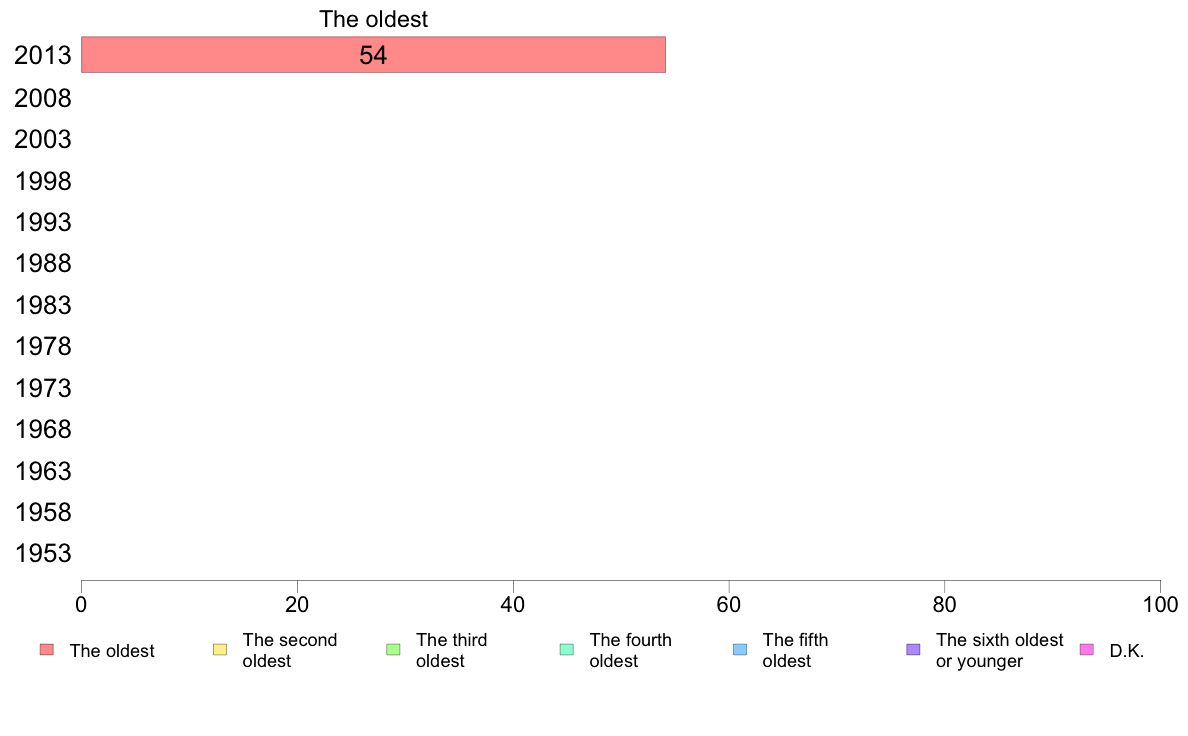1188x736 pixels.
Task: Click the 'The fifth oldest' legend text
Action: point(795,650)
